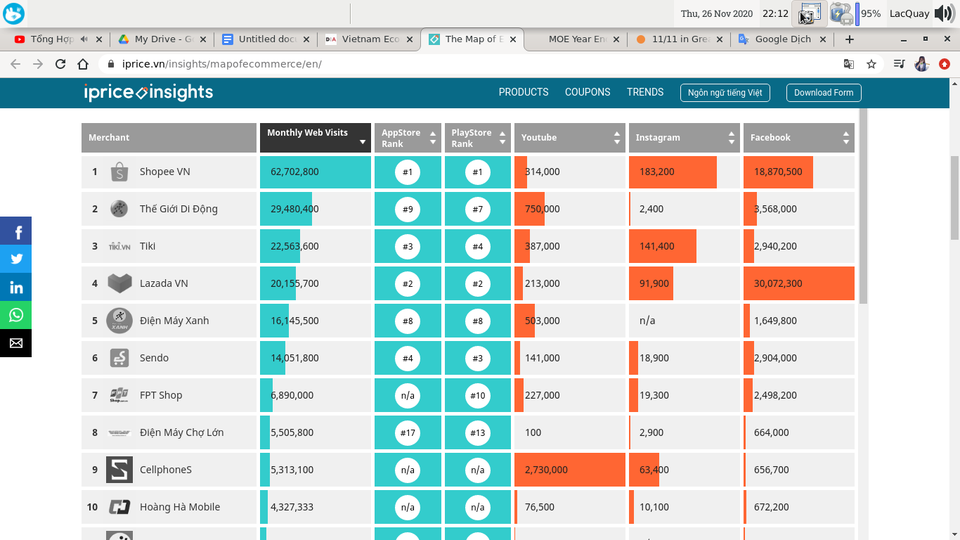Screen dimensions: 960x540
Task: Share page via Twitter sidebar icon
Action: 16,259
